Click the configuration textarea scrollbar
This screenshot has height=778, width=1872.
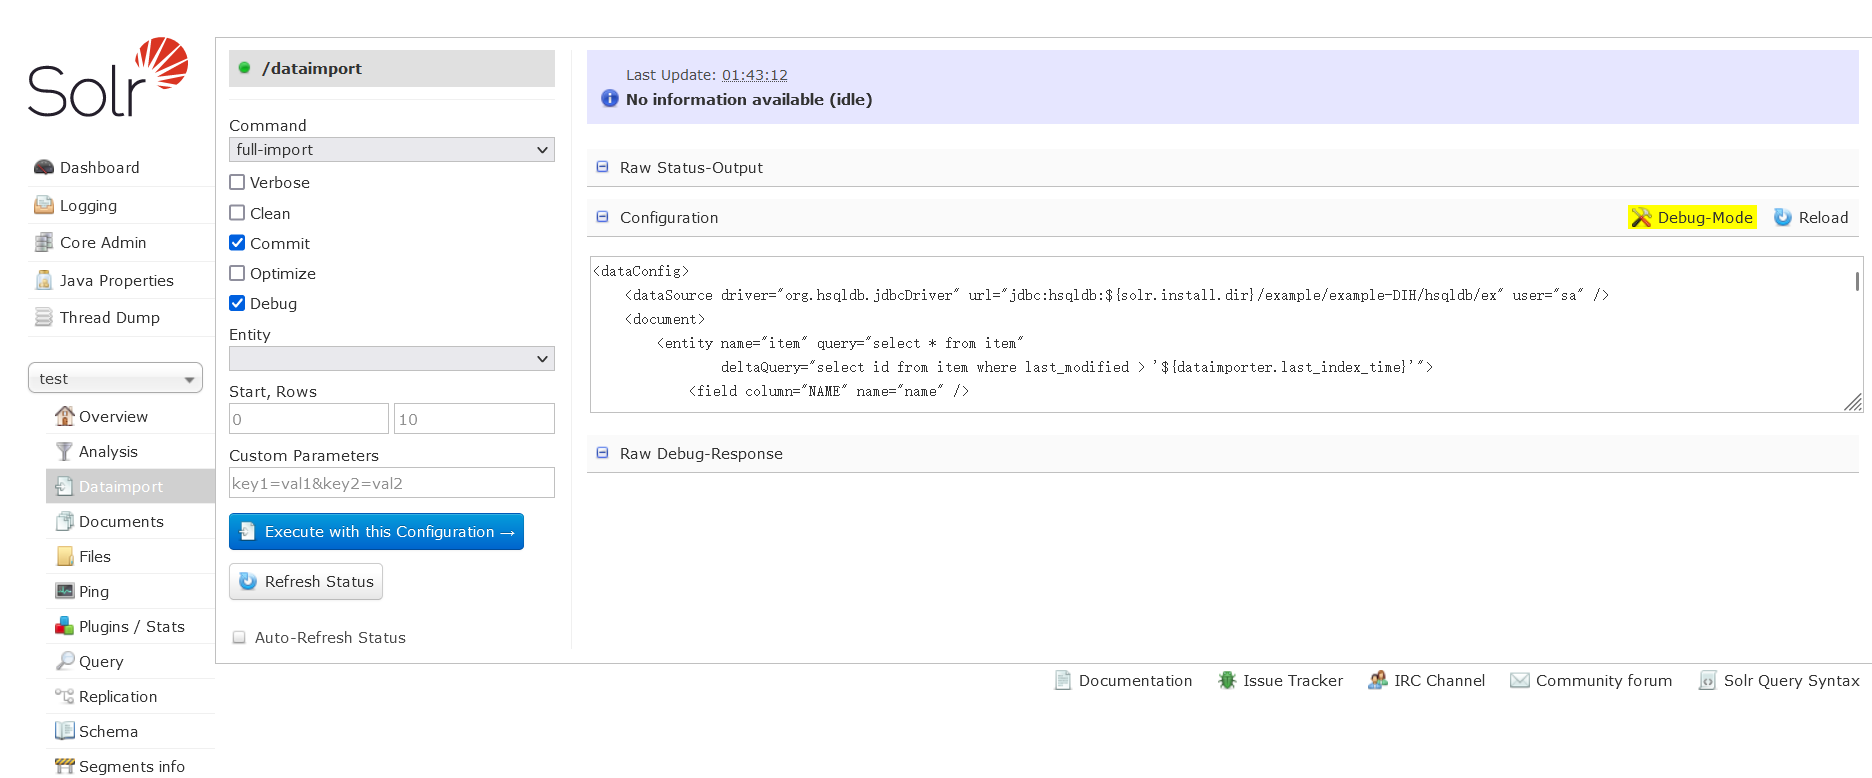coord(1857,282)
